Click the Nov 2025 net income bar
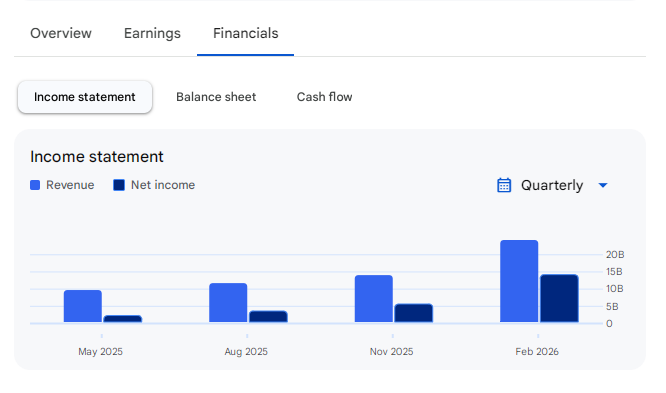Screen dimensions: 666x393 pos(414,313)
